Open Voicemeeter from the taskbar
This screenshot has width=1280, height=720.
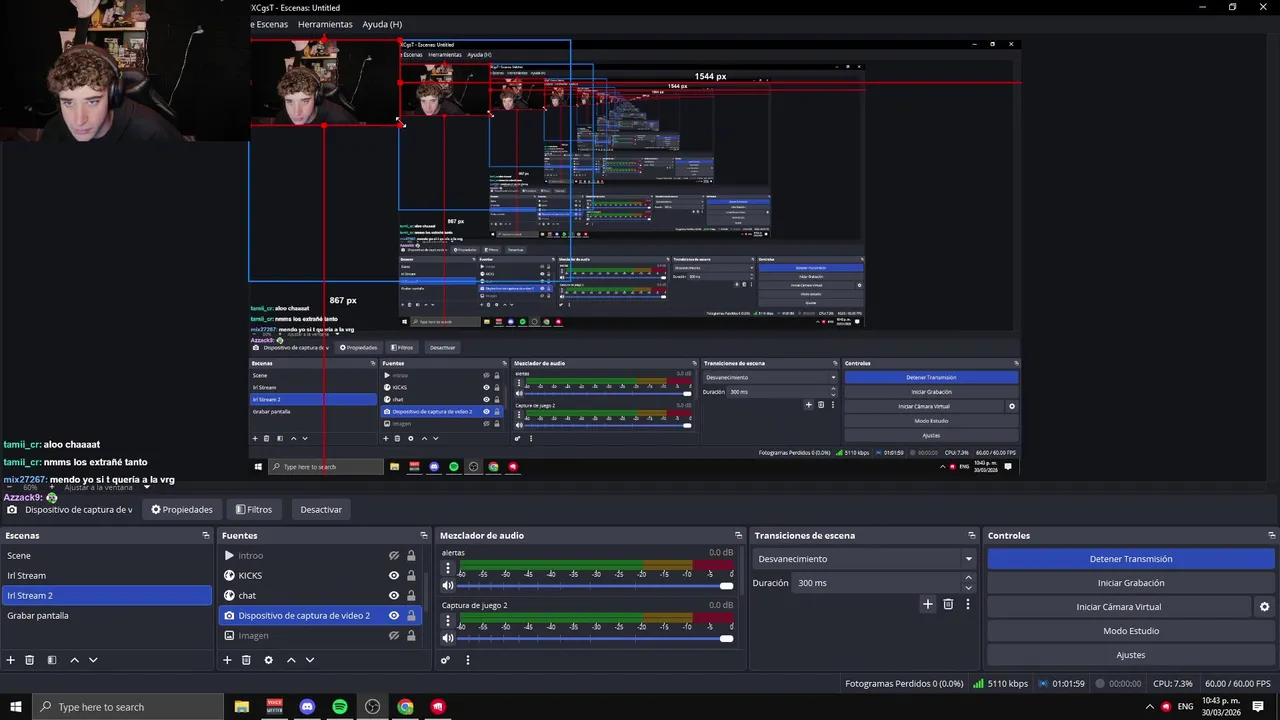pyautogui.click(x=274, y=707)
